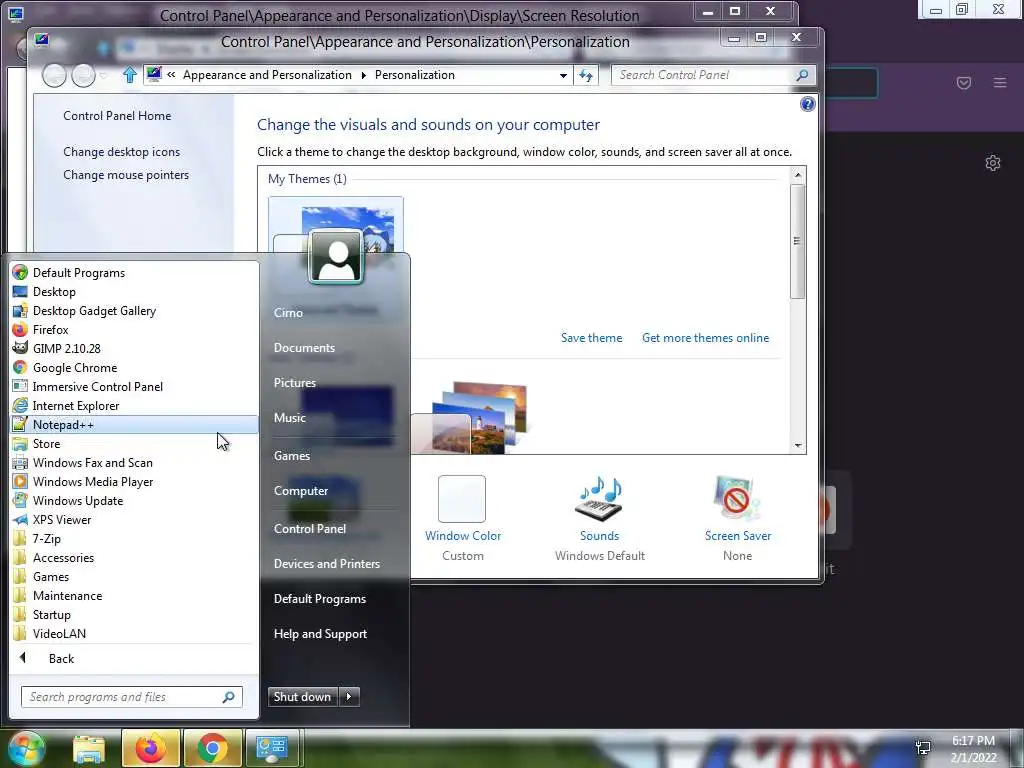
Task: Click Change mouse pointers link
Action: point(126,174)
